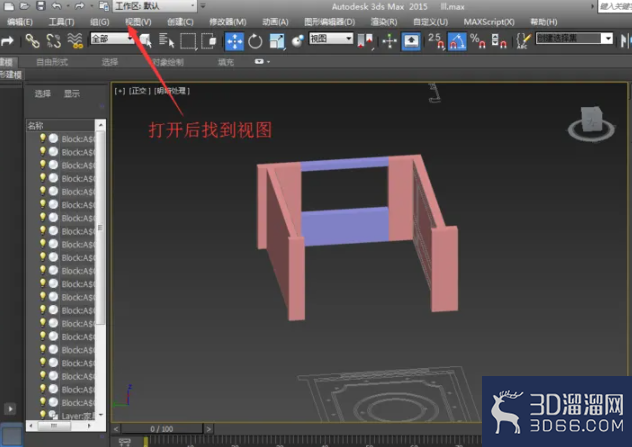
Task: Switch to the 填充 ribbon tab
Action: tap(226, 62)
